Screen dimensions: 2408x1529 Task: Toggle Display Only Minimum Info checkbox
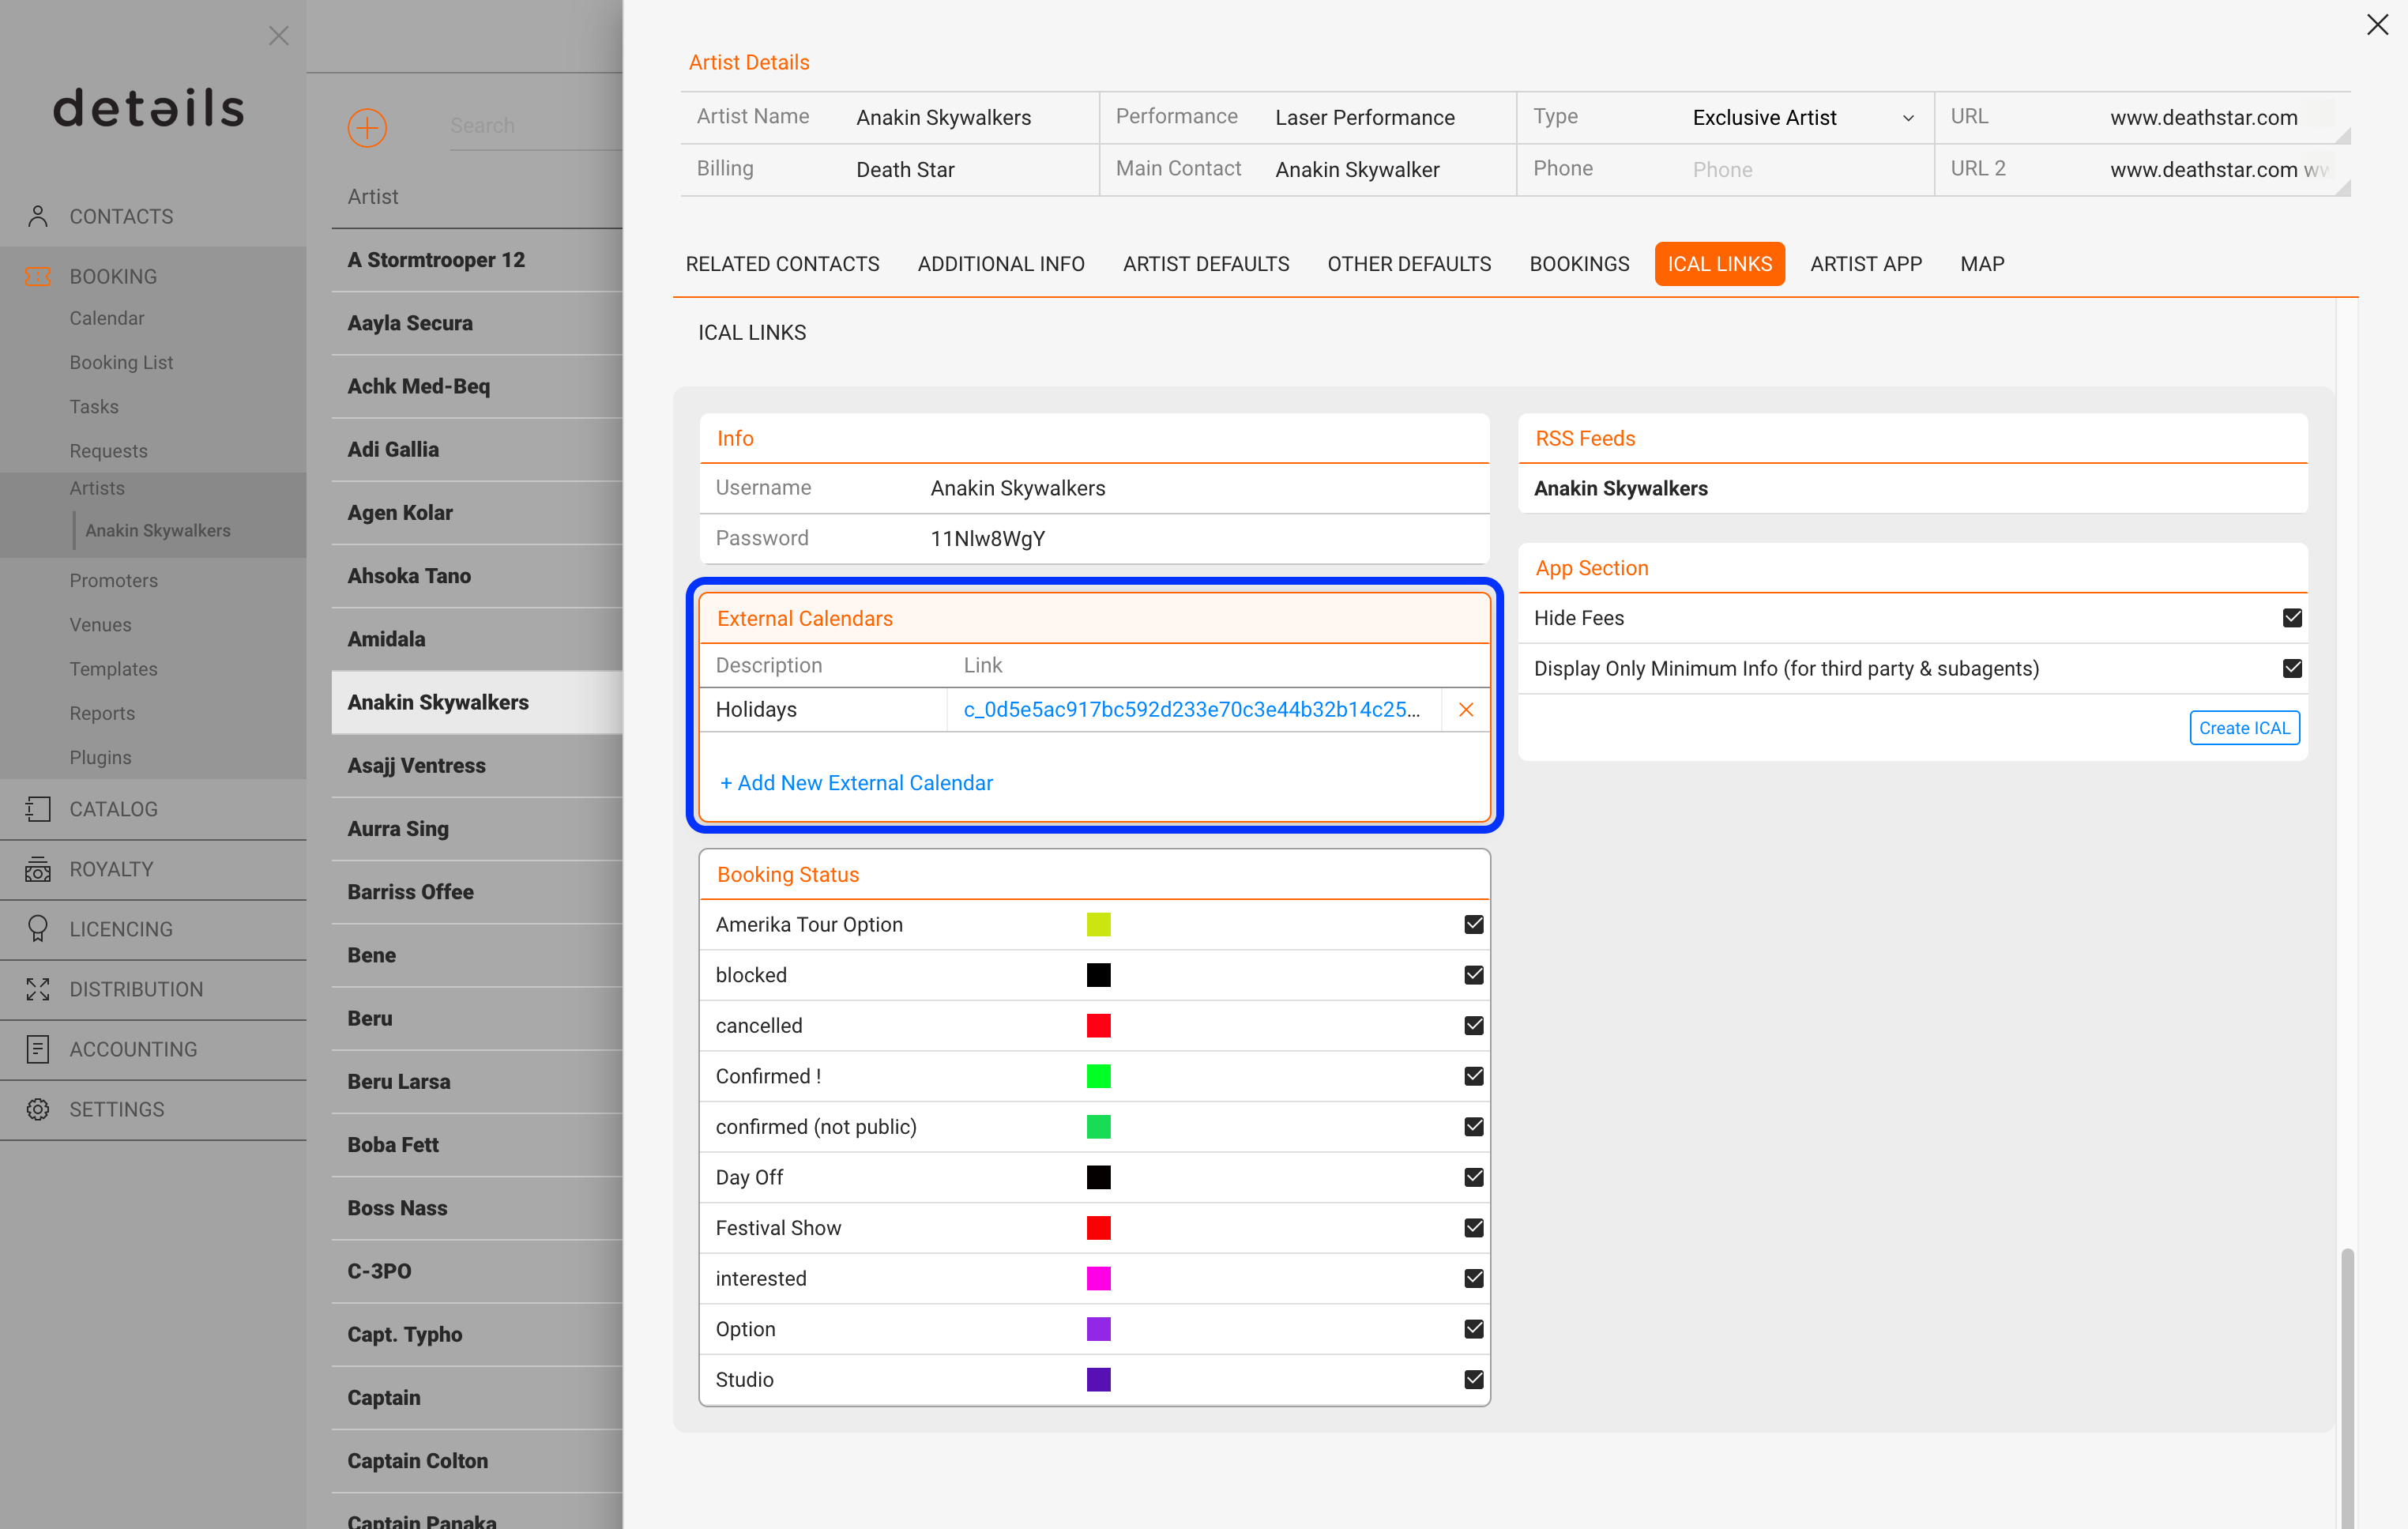click(x=2292, y=668)
